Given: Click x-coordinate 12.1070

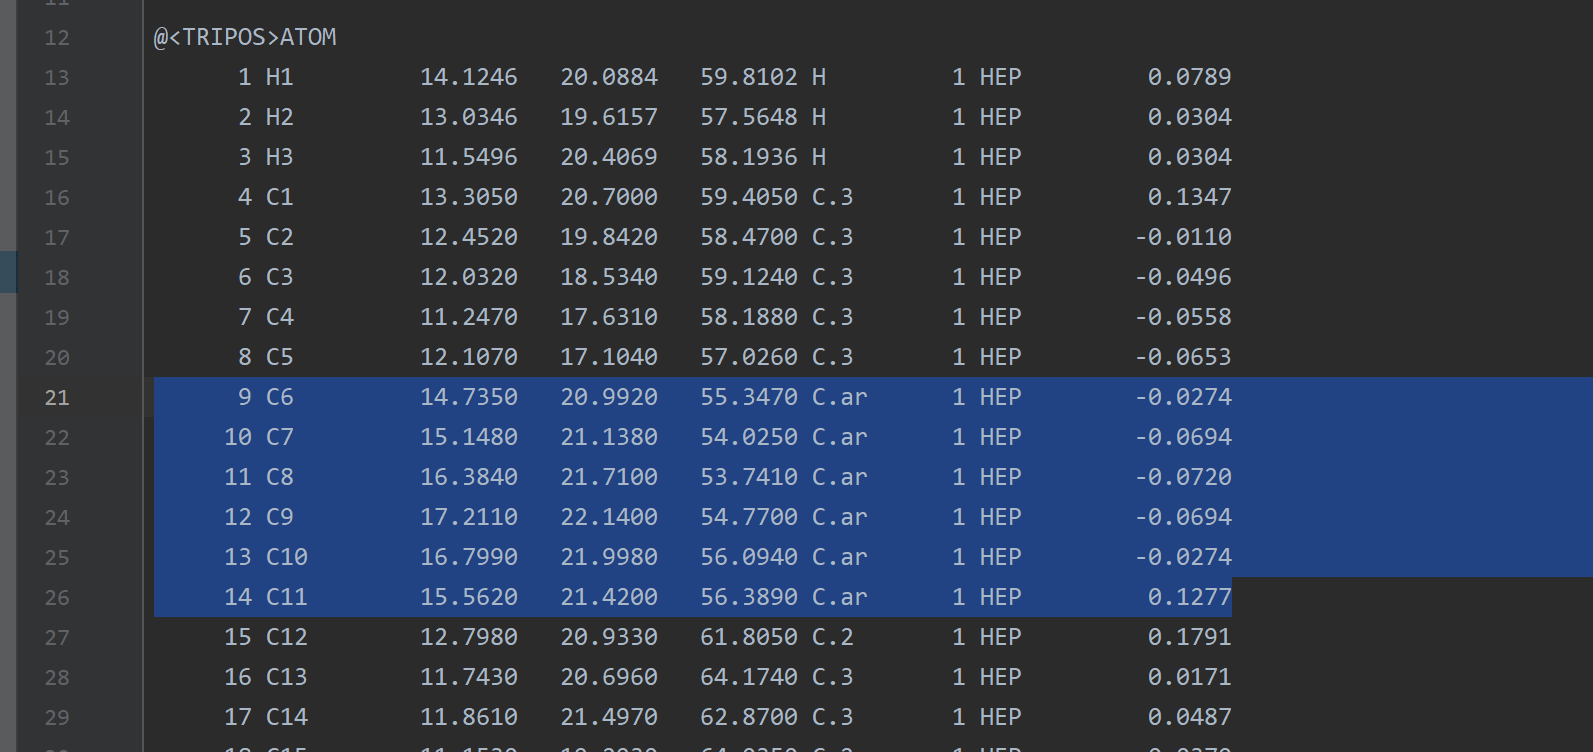Looking at the screenshot, I should [x=469, y=357].
